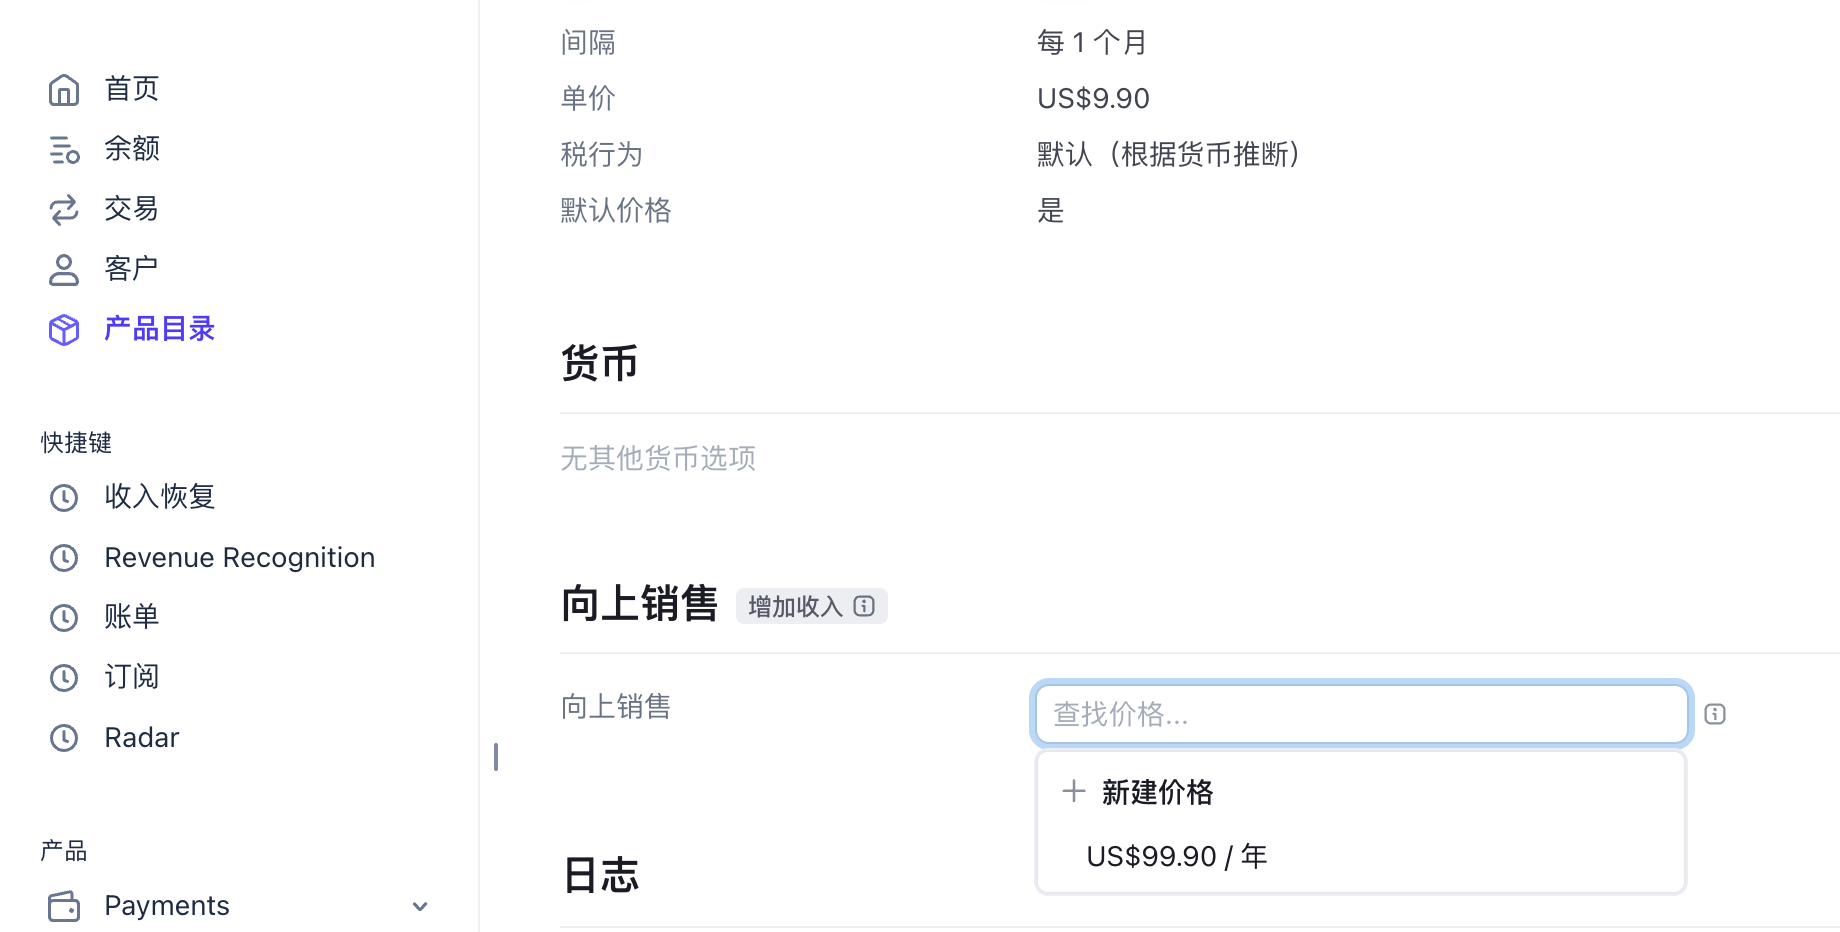Click the info icon in 增加收入 badge
The image size is (1840, 932).
(864, 606)
